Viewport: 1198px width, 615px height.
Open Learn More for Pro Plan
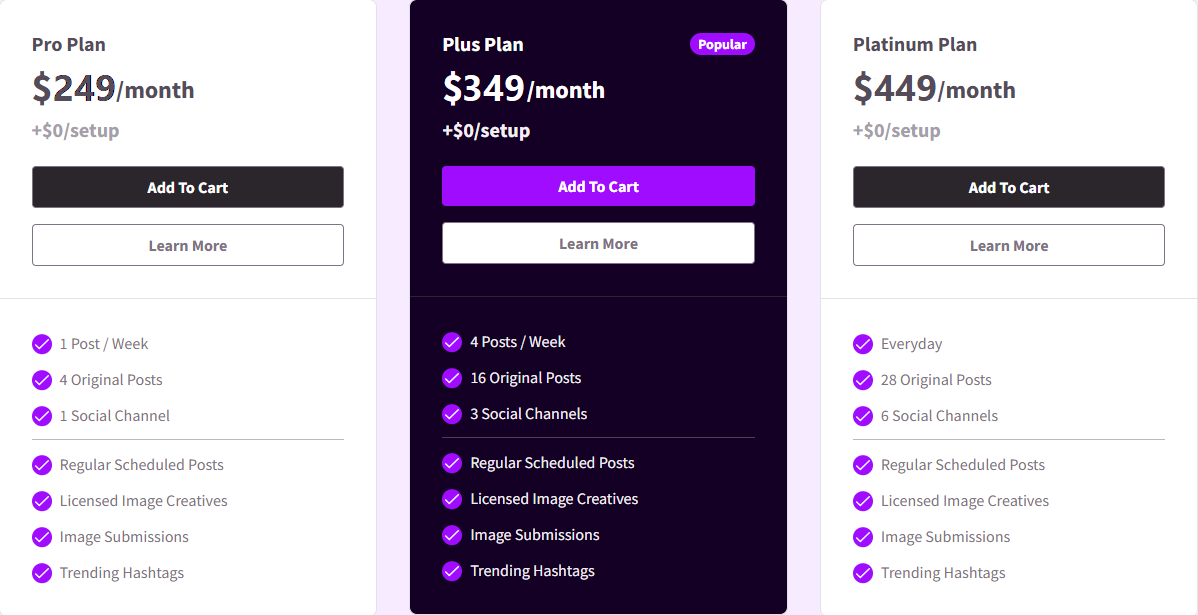click(188, 245)
